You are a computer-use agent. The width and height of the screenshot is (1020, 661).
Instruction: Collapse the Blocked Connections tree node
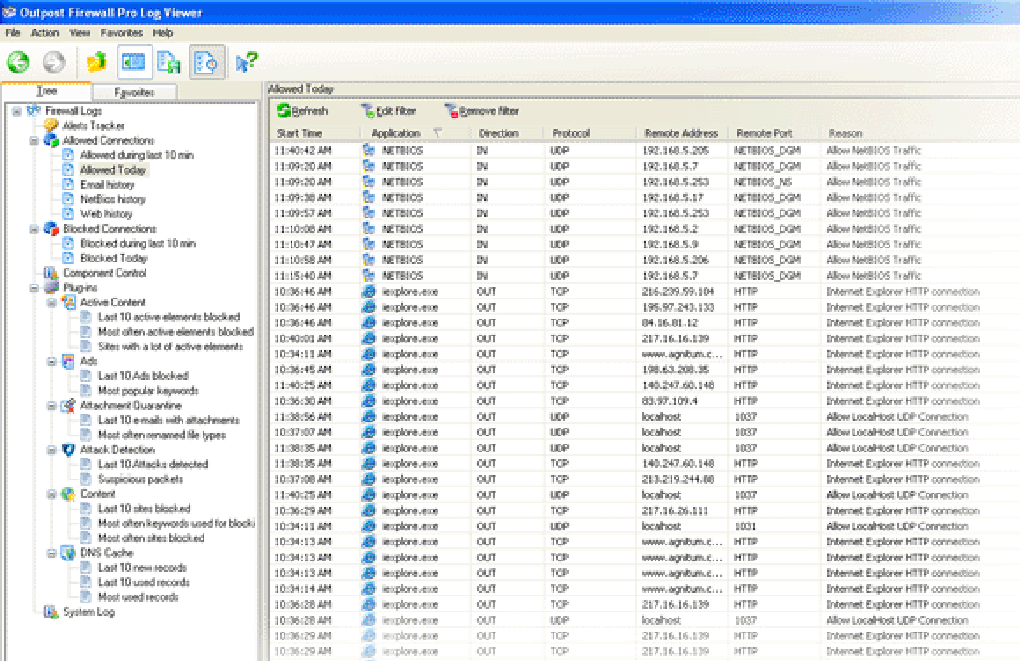pos(34,229)
